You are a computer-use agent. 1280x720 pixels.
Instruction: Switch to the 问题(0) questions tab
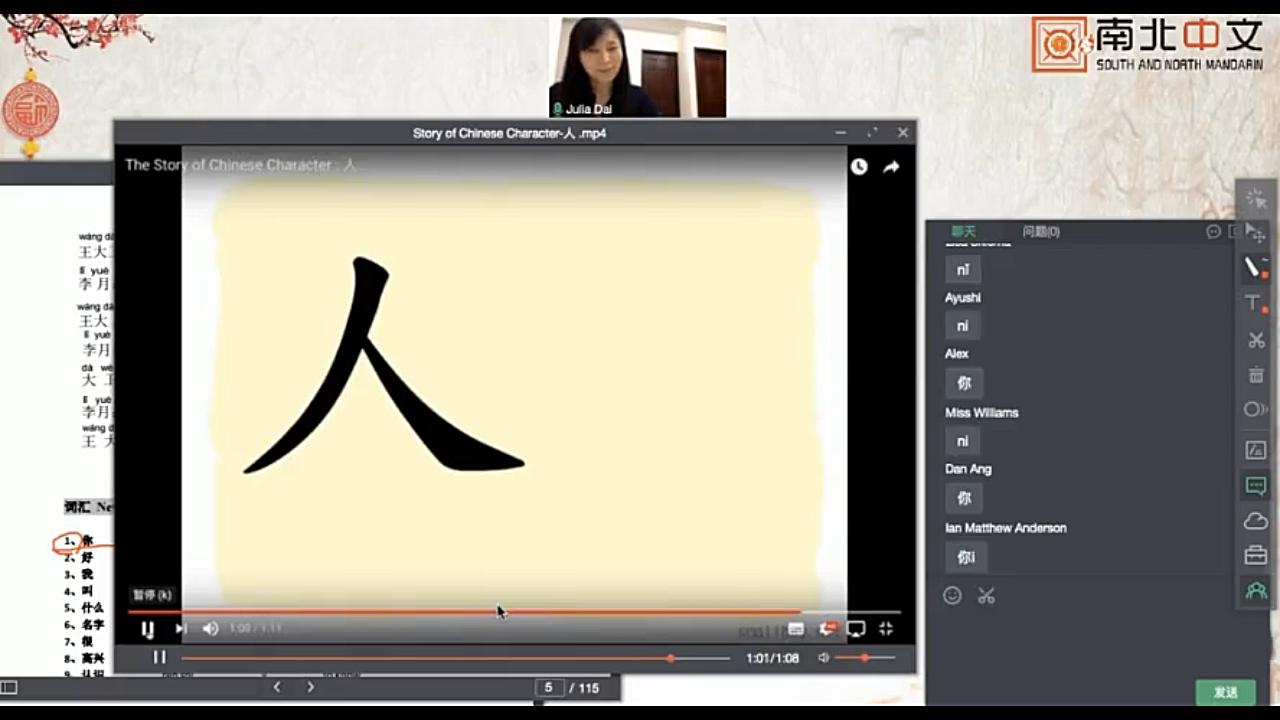(x=1041, y=231)
